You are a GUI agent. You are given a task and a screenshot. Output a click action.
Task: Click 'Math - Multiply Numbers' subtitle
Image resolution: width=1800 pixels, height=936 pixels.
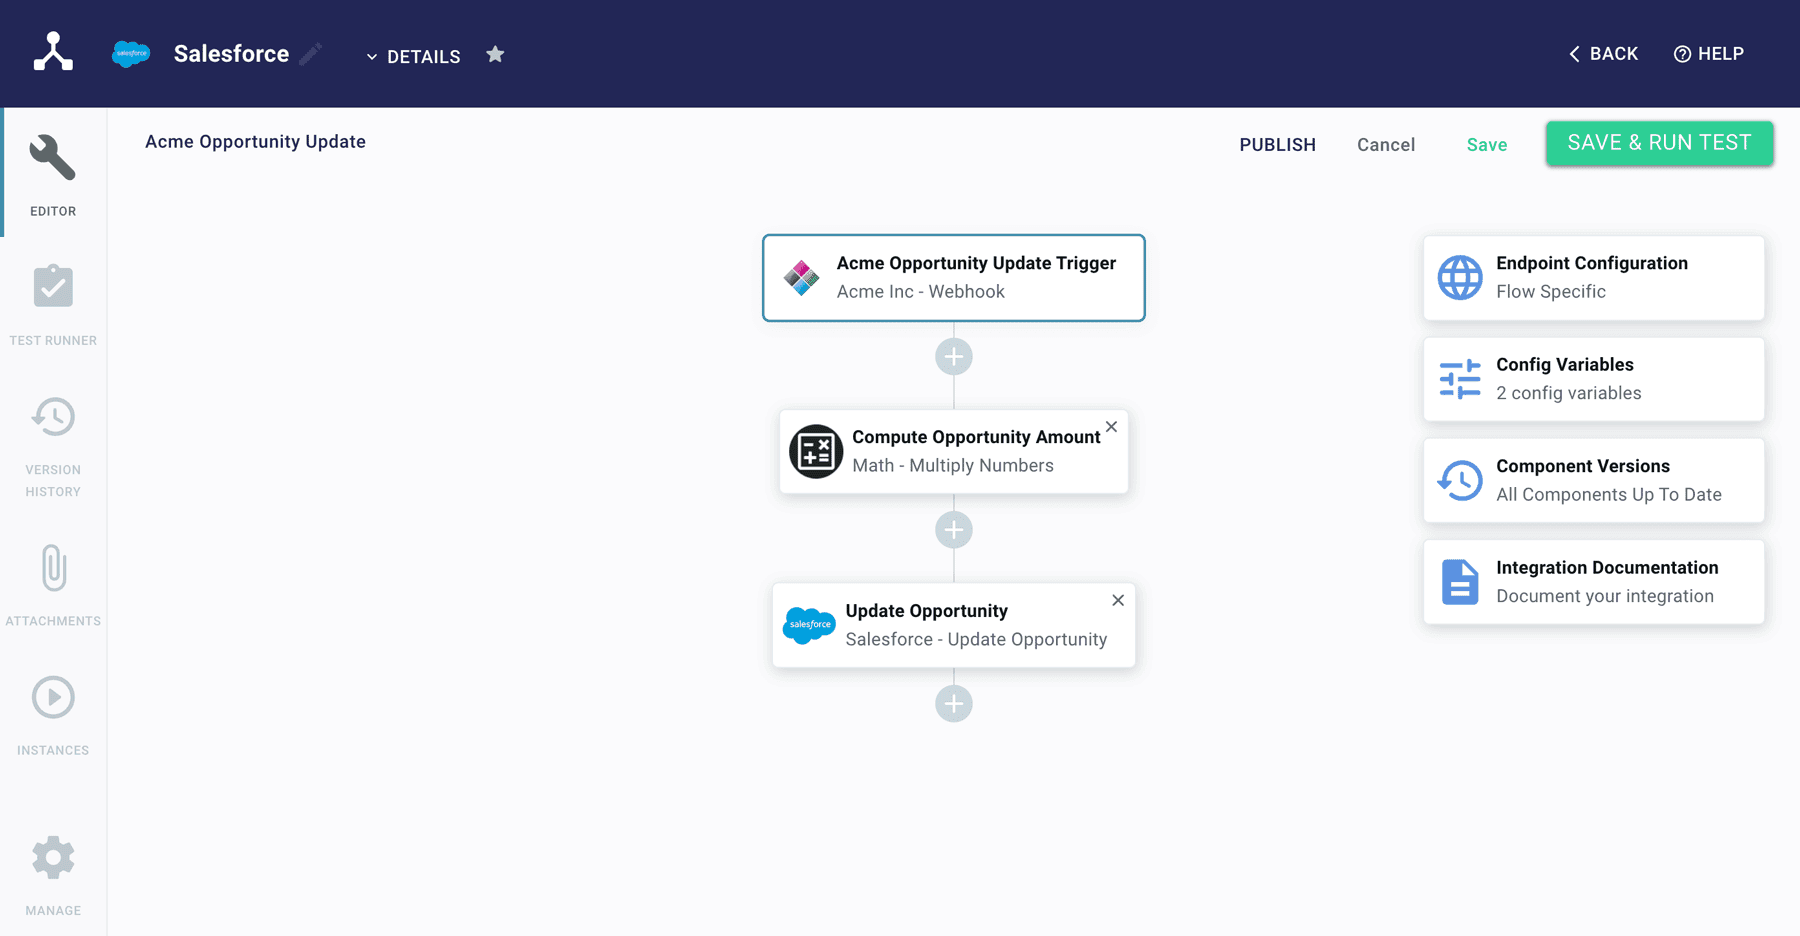[953, 466]
